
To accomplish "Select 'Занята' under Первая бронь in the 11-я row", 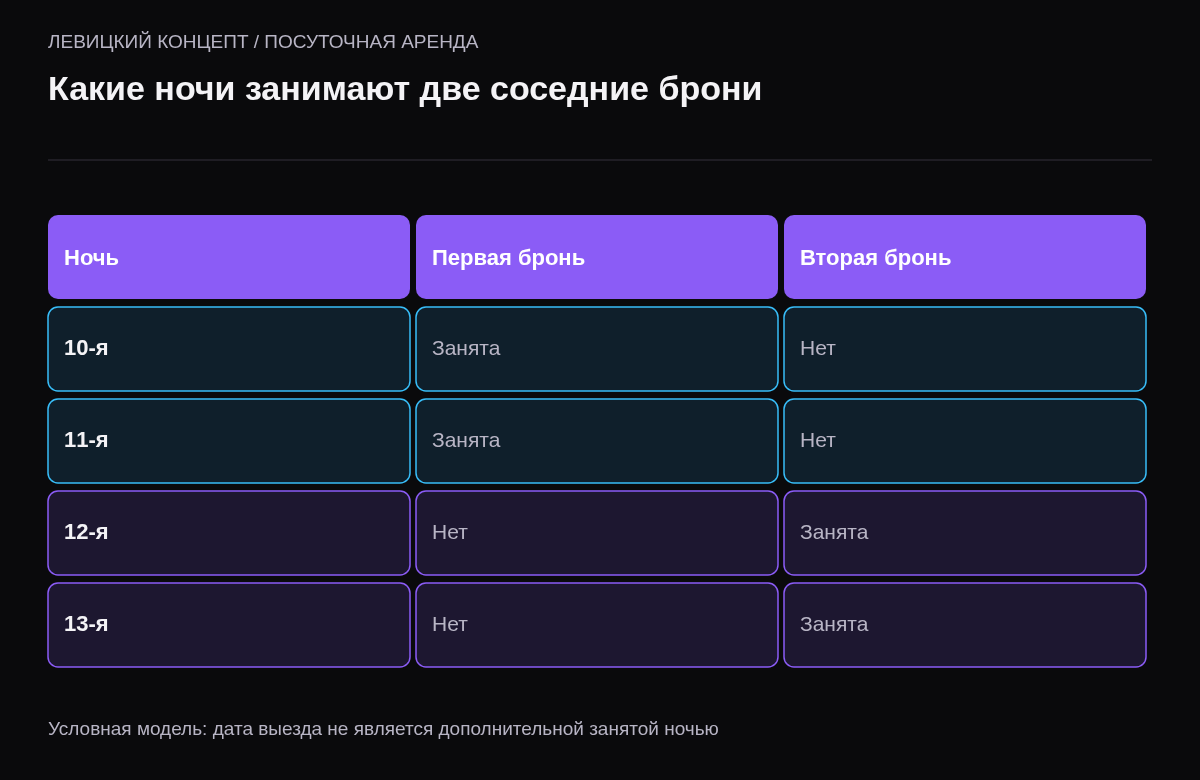I will (597, 441).
